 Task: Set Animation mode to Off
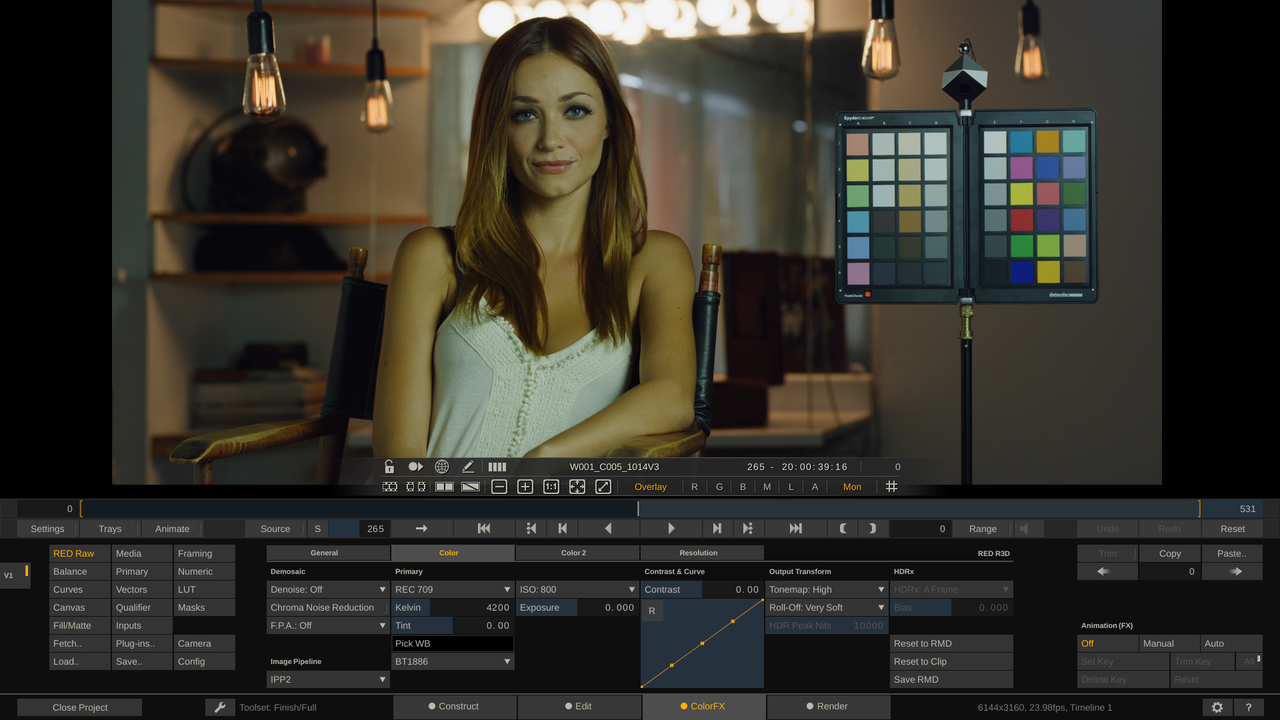[1108, 644]
